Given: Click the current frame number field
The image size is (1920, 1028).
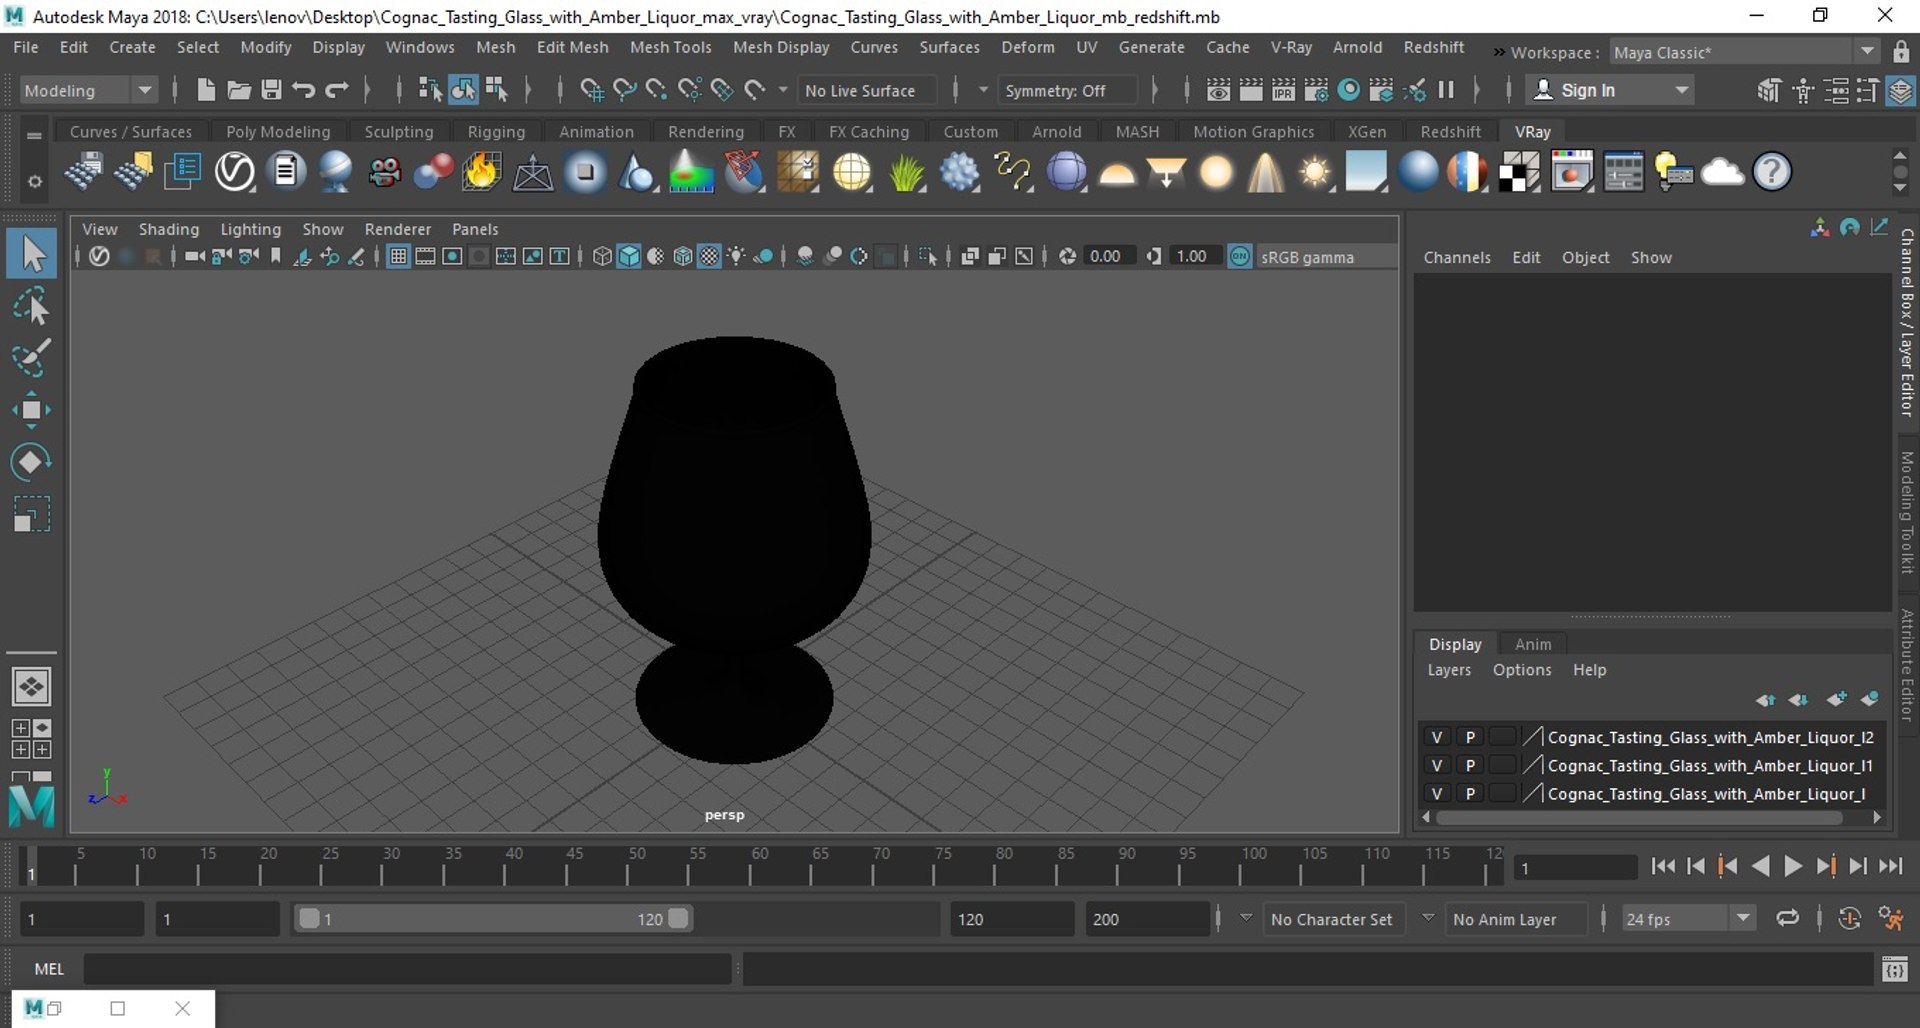Looking at the screenshot, I should pos(1575,868).
